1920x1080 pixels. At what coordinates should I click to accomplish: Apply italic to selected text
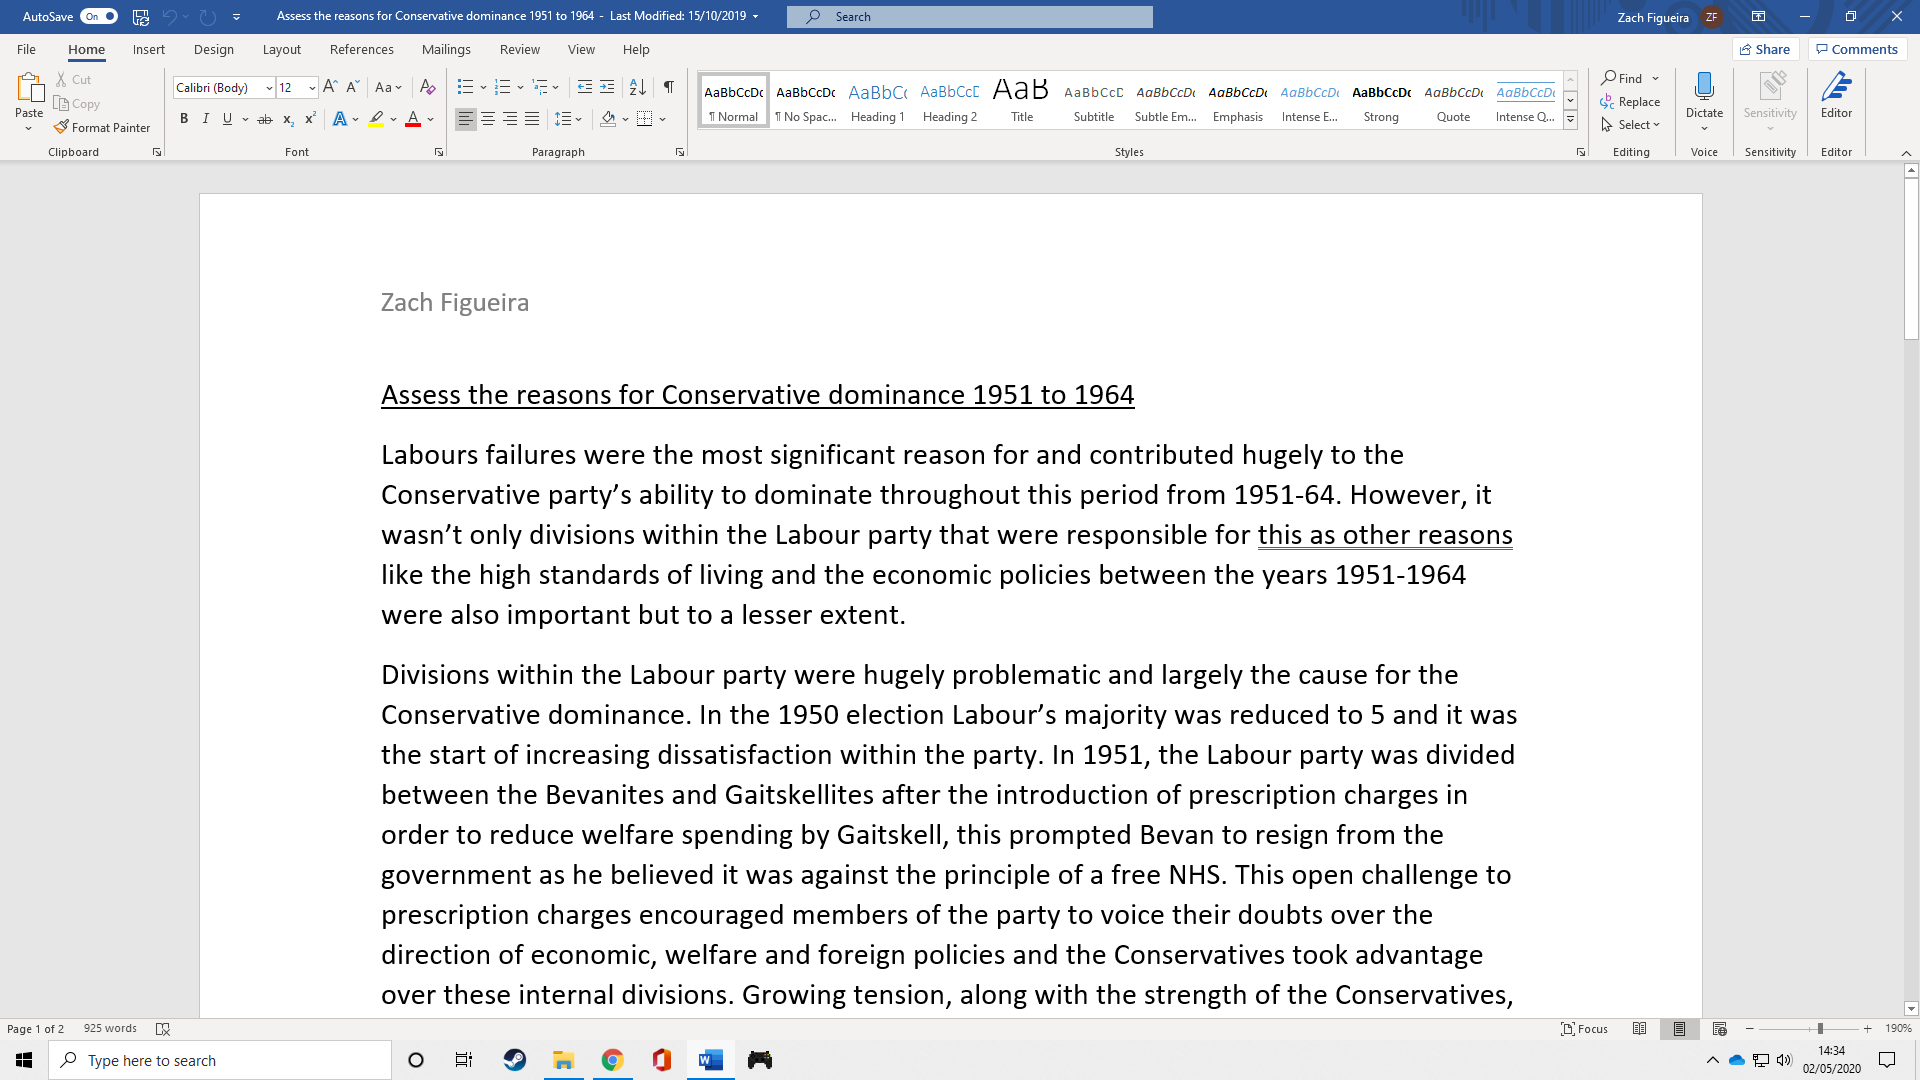point(206,118)
